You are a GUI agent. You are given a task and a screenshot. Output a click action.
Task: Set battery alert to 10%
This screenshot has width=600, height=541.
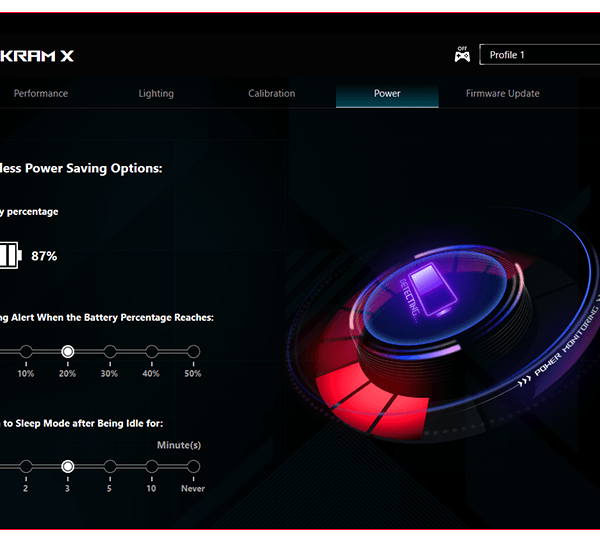26,352
